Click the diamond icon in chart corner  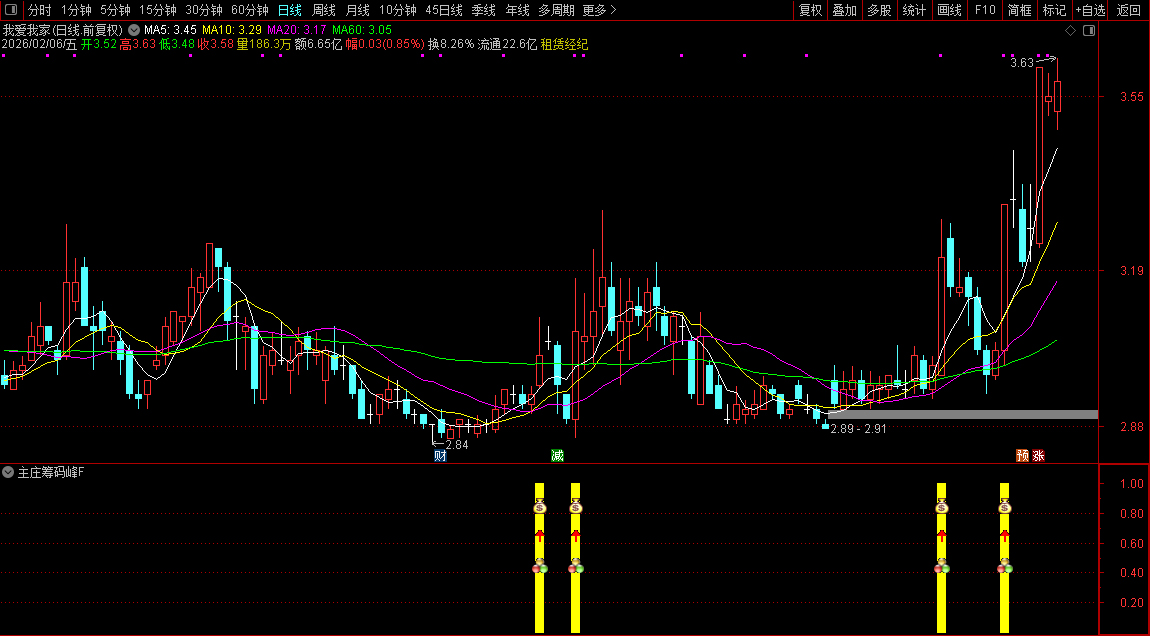[1070, 31]
